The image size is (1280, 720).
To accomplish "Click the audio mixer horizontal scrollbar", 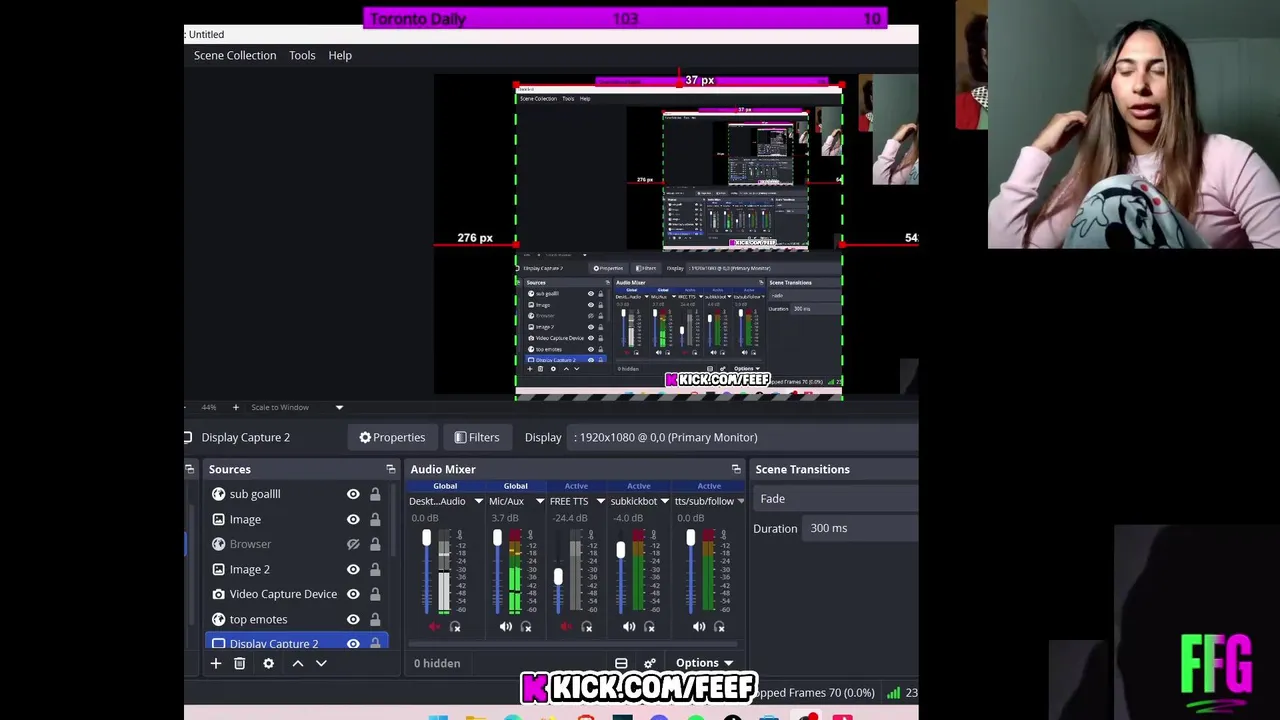I will click(574, 644).
